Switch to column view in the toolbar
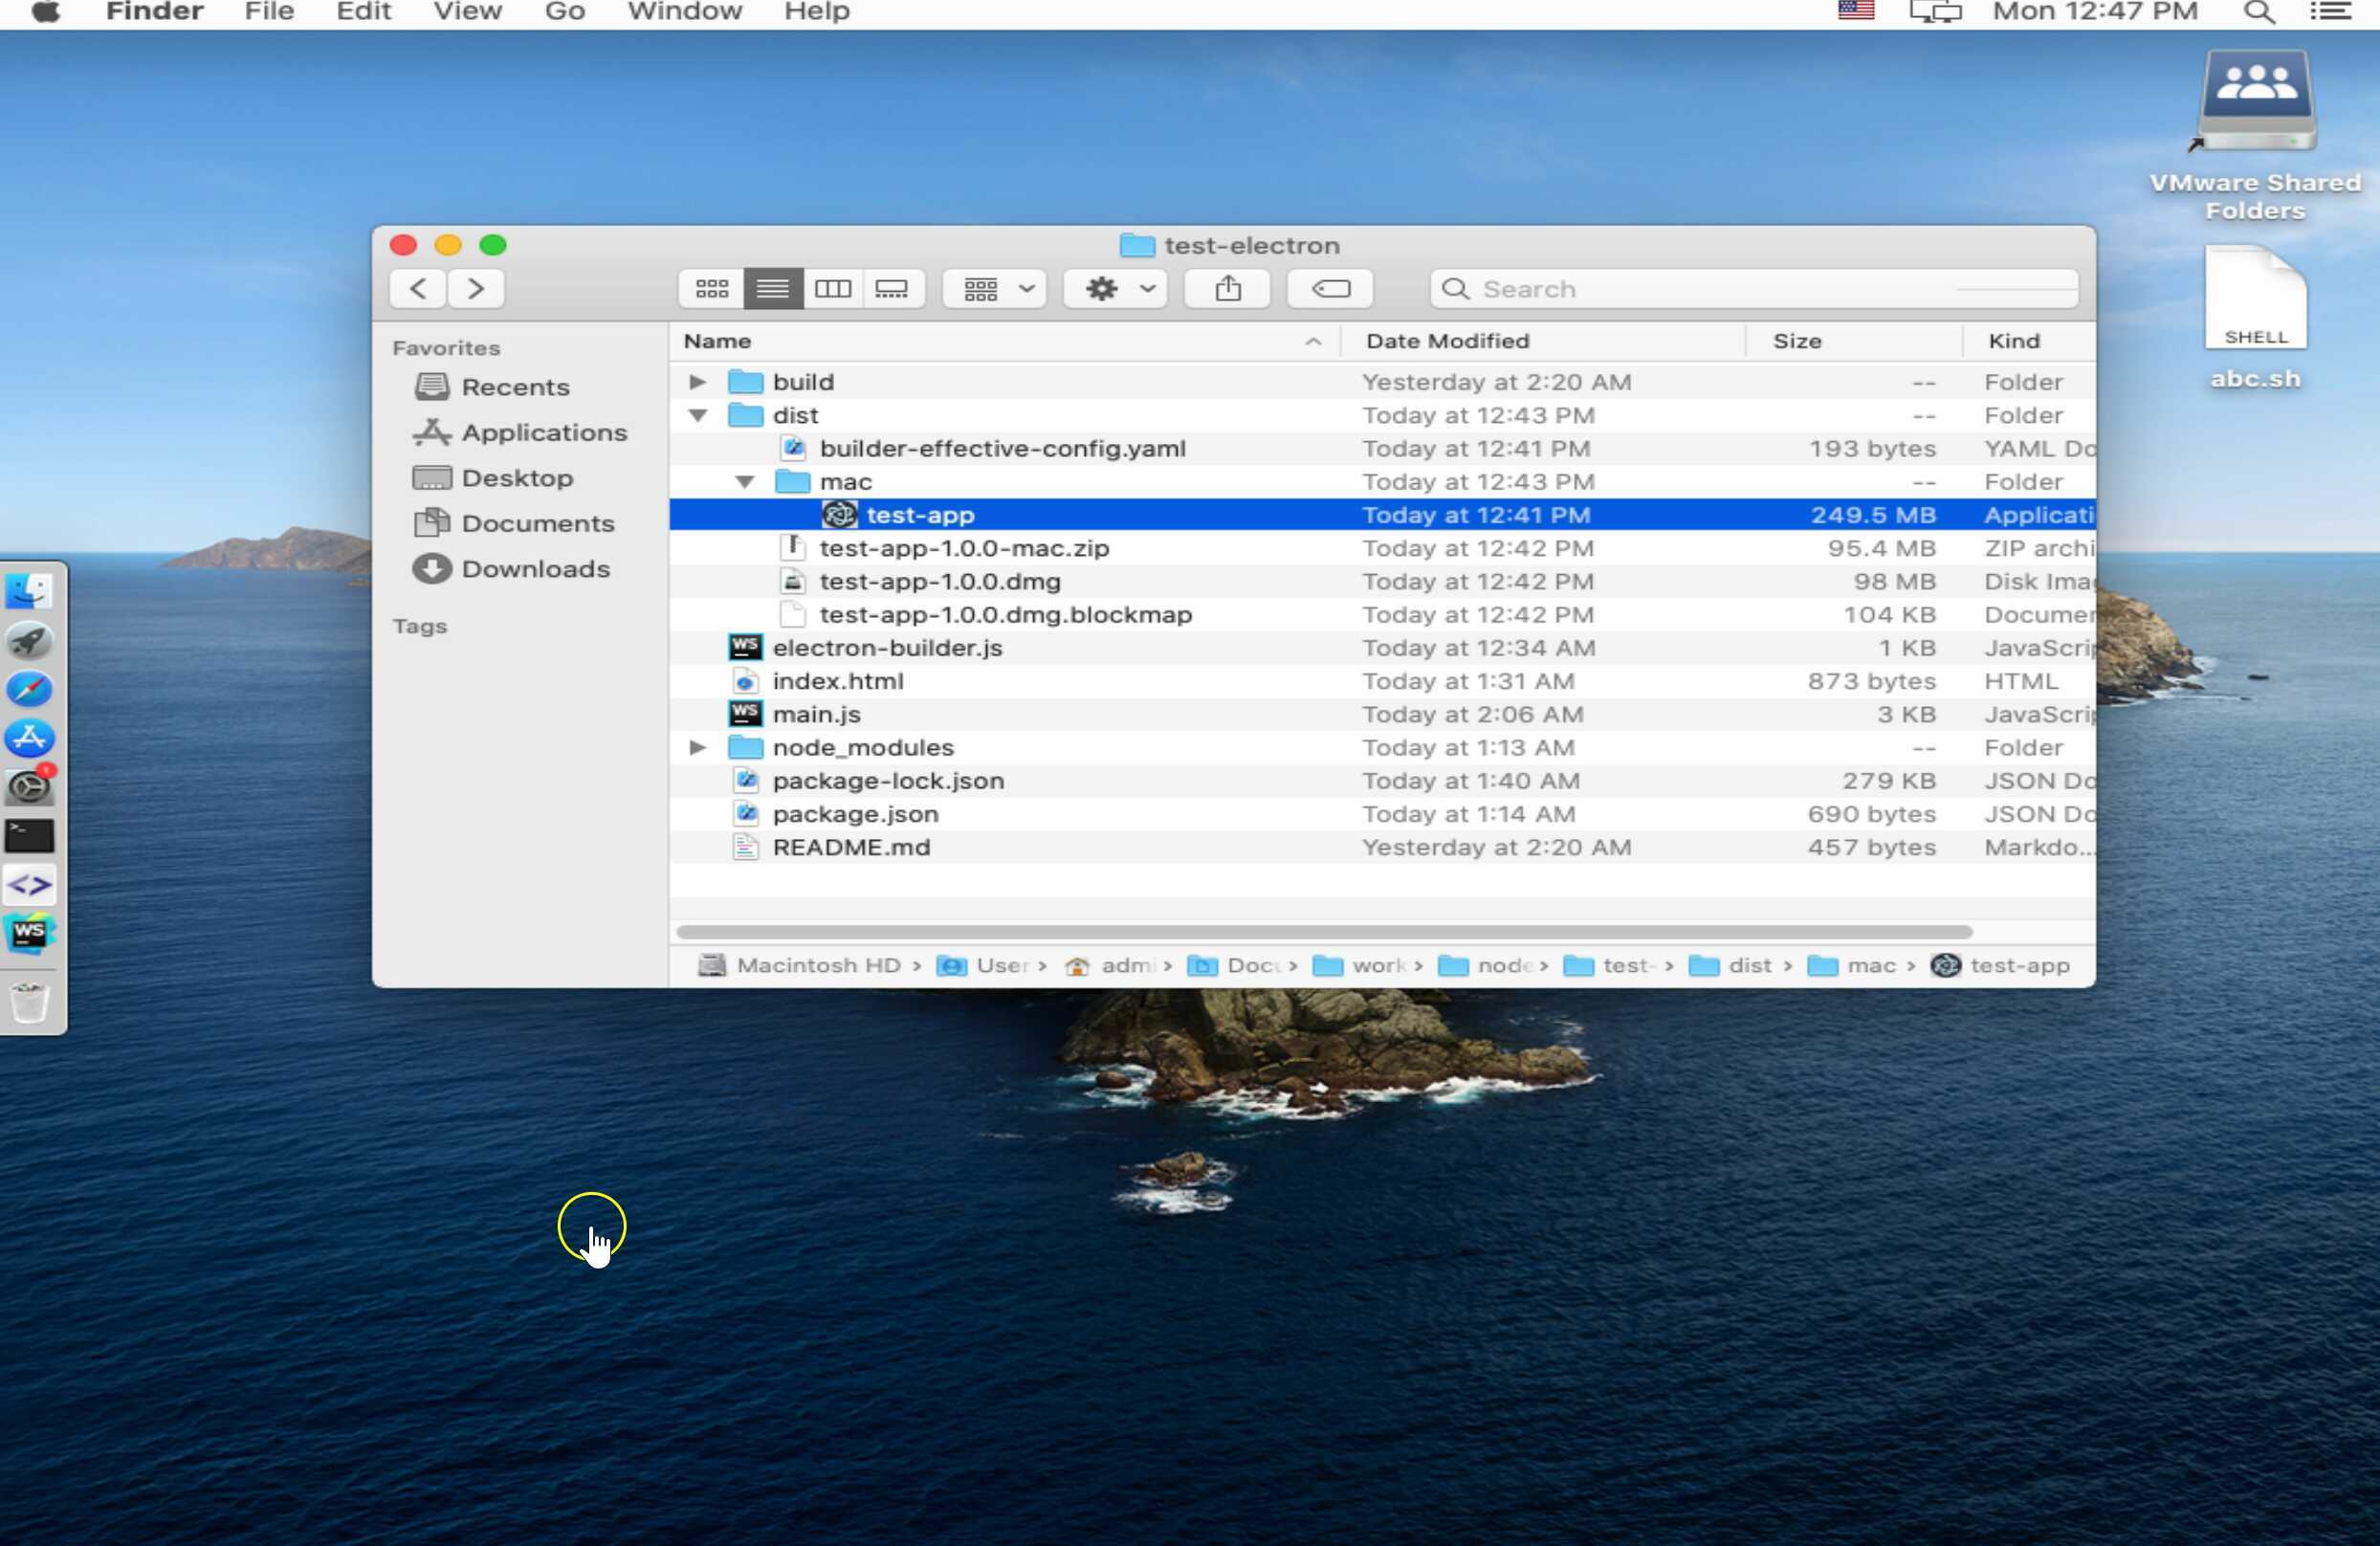The height and width of the screenshot is (1546, 2380). (x=834, y=288)
